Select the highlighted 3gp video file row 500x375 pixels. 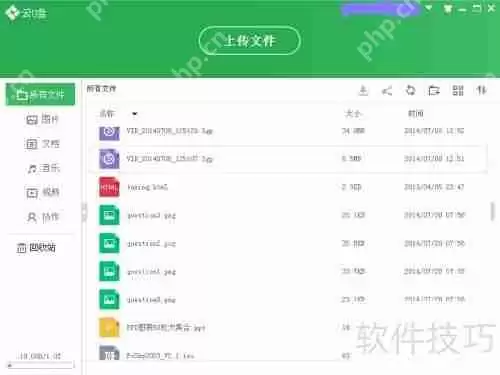pos(288,159)
